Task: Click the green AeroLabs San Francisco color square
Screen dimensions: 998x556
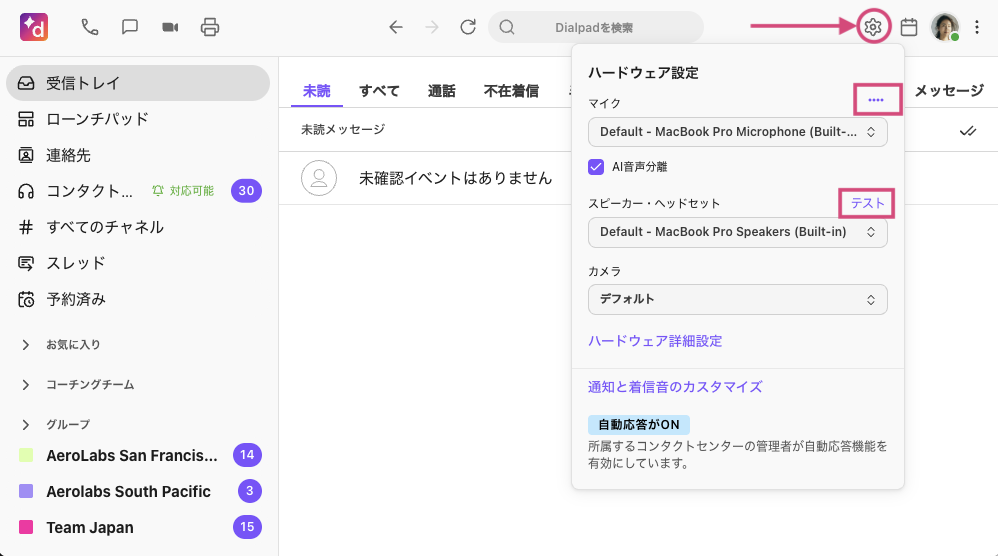Action: (26, 455)
